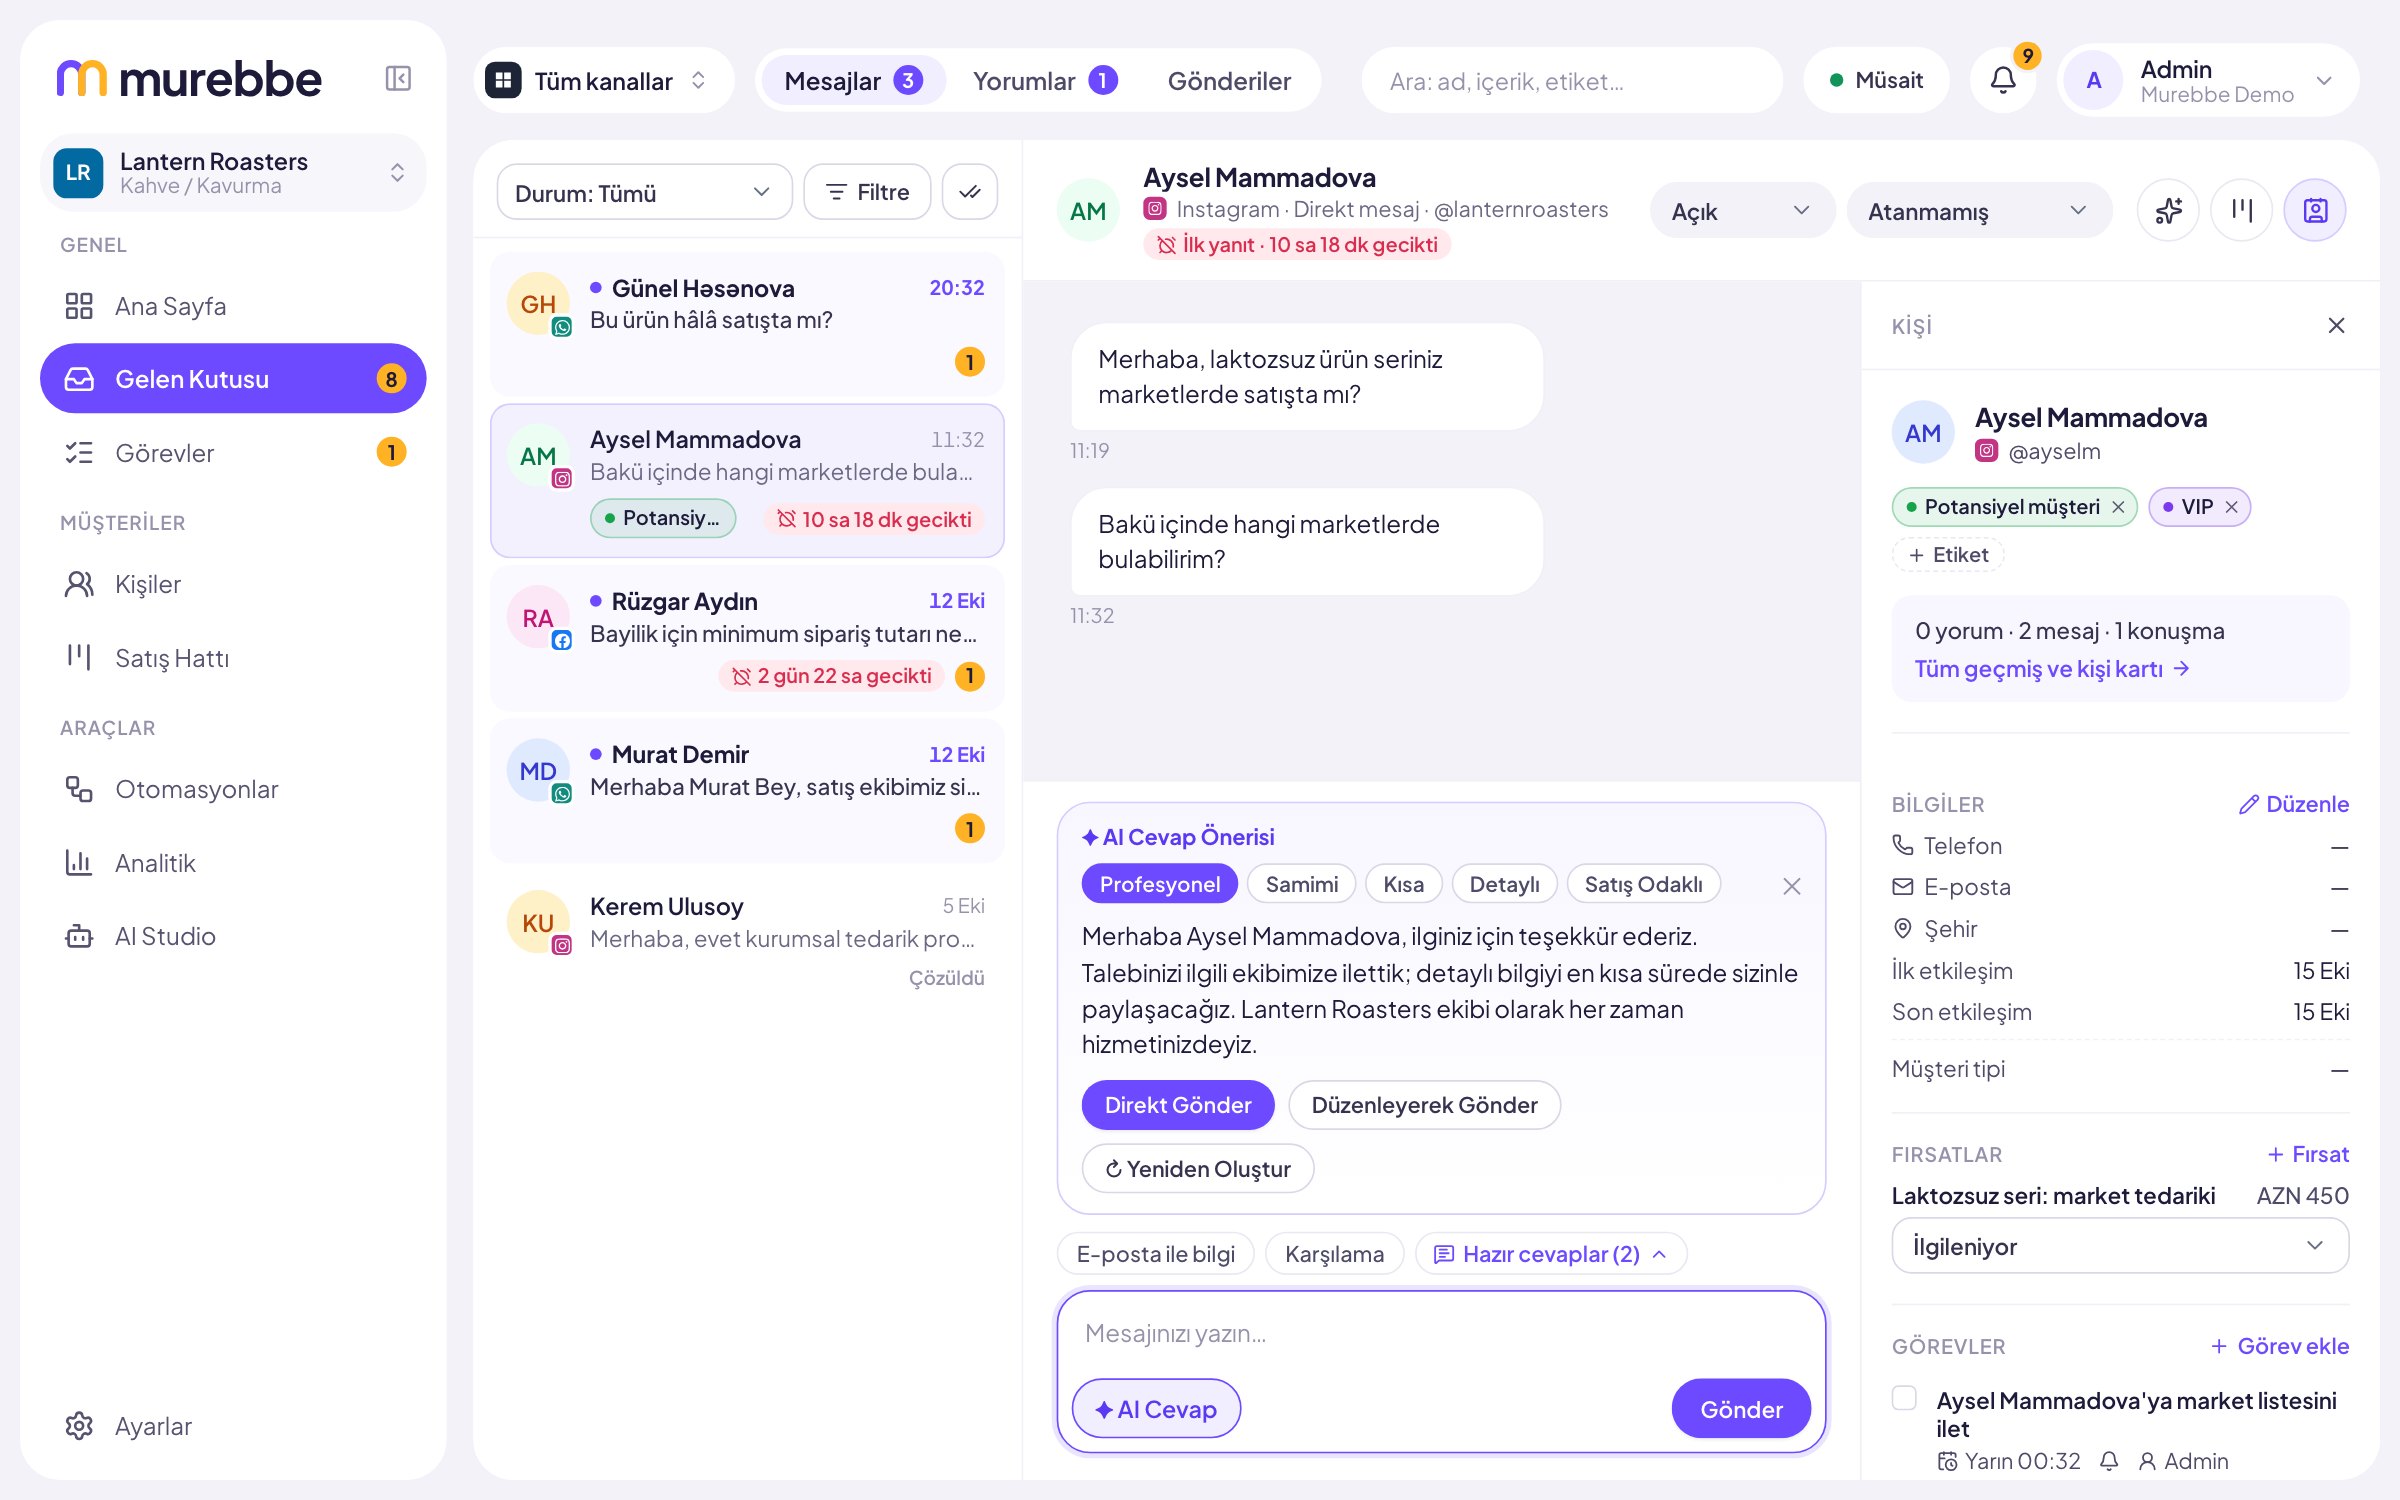
Task: Open Satış Hattı in sidebar
Action: click(x=233, y=658)
